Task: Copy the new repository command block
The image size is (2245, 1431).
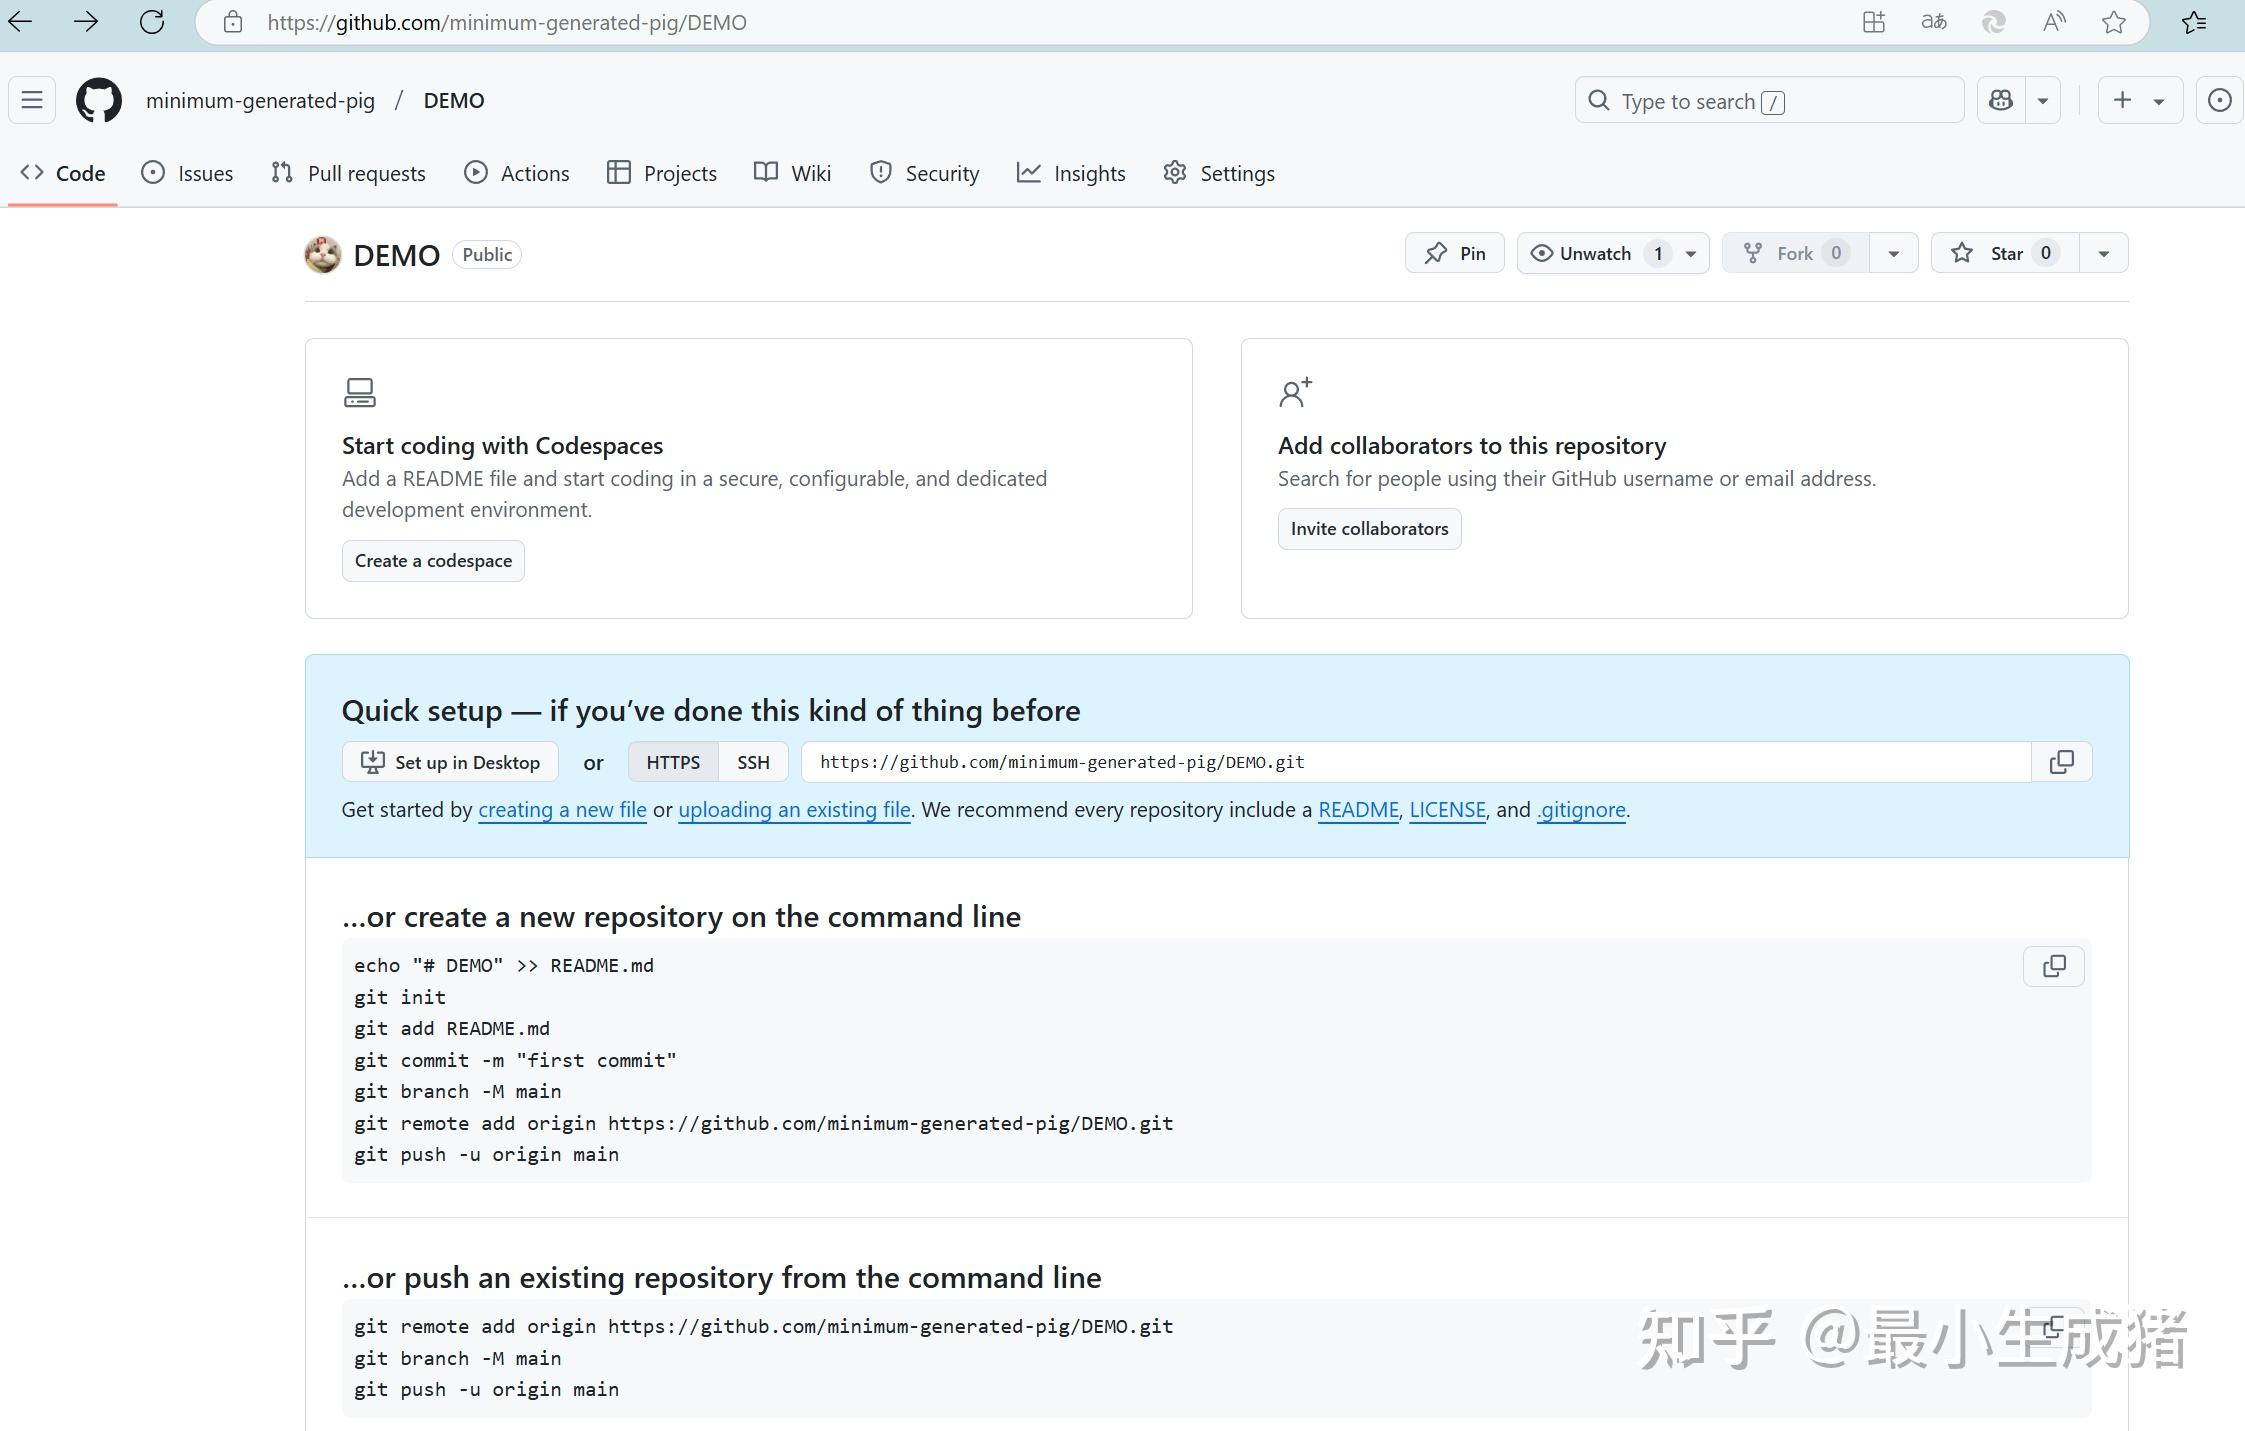Action: (x=2053, y=966)
